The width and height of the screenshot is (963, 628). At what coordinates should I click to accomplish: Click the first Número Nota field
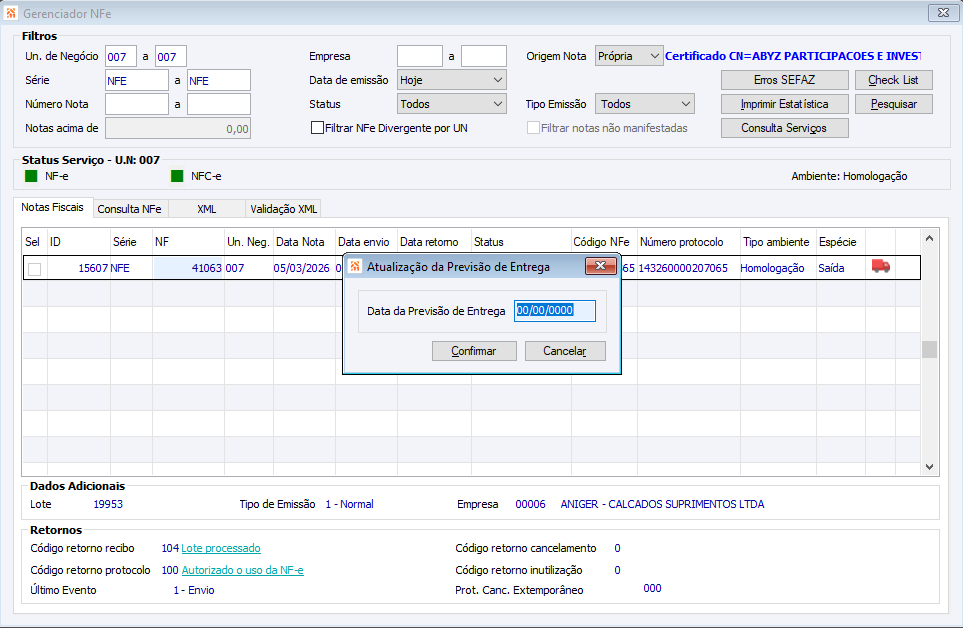pos(136,104)
